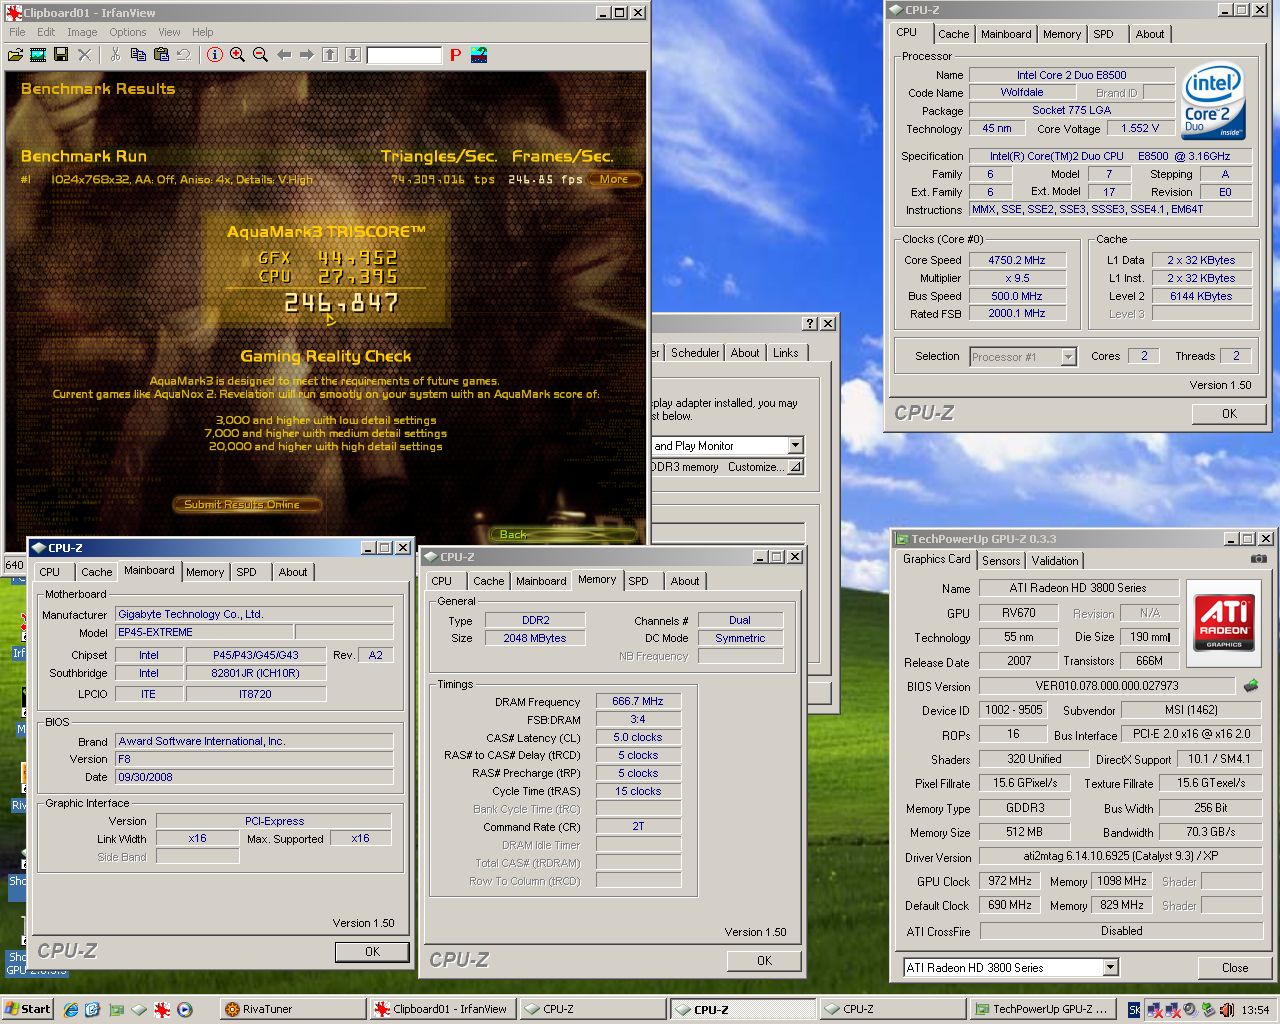Click the Intel Core 2 Duo E8500 name field

click(1071, 75)
